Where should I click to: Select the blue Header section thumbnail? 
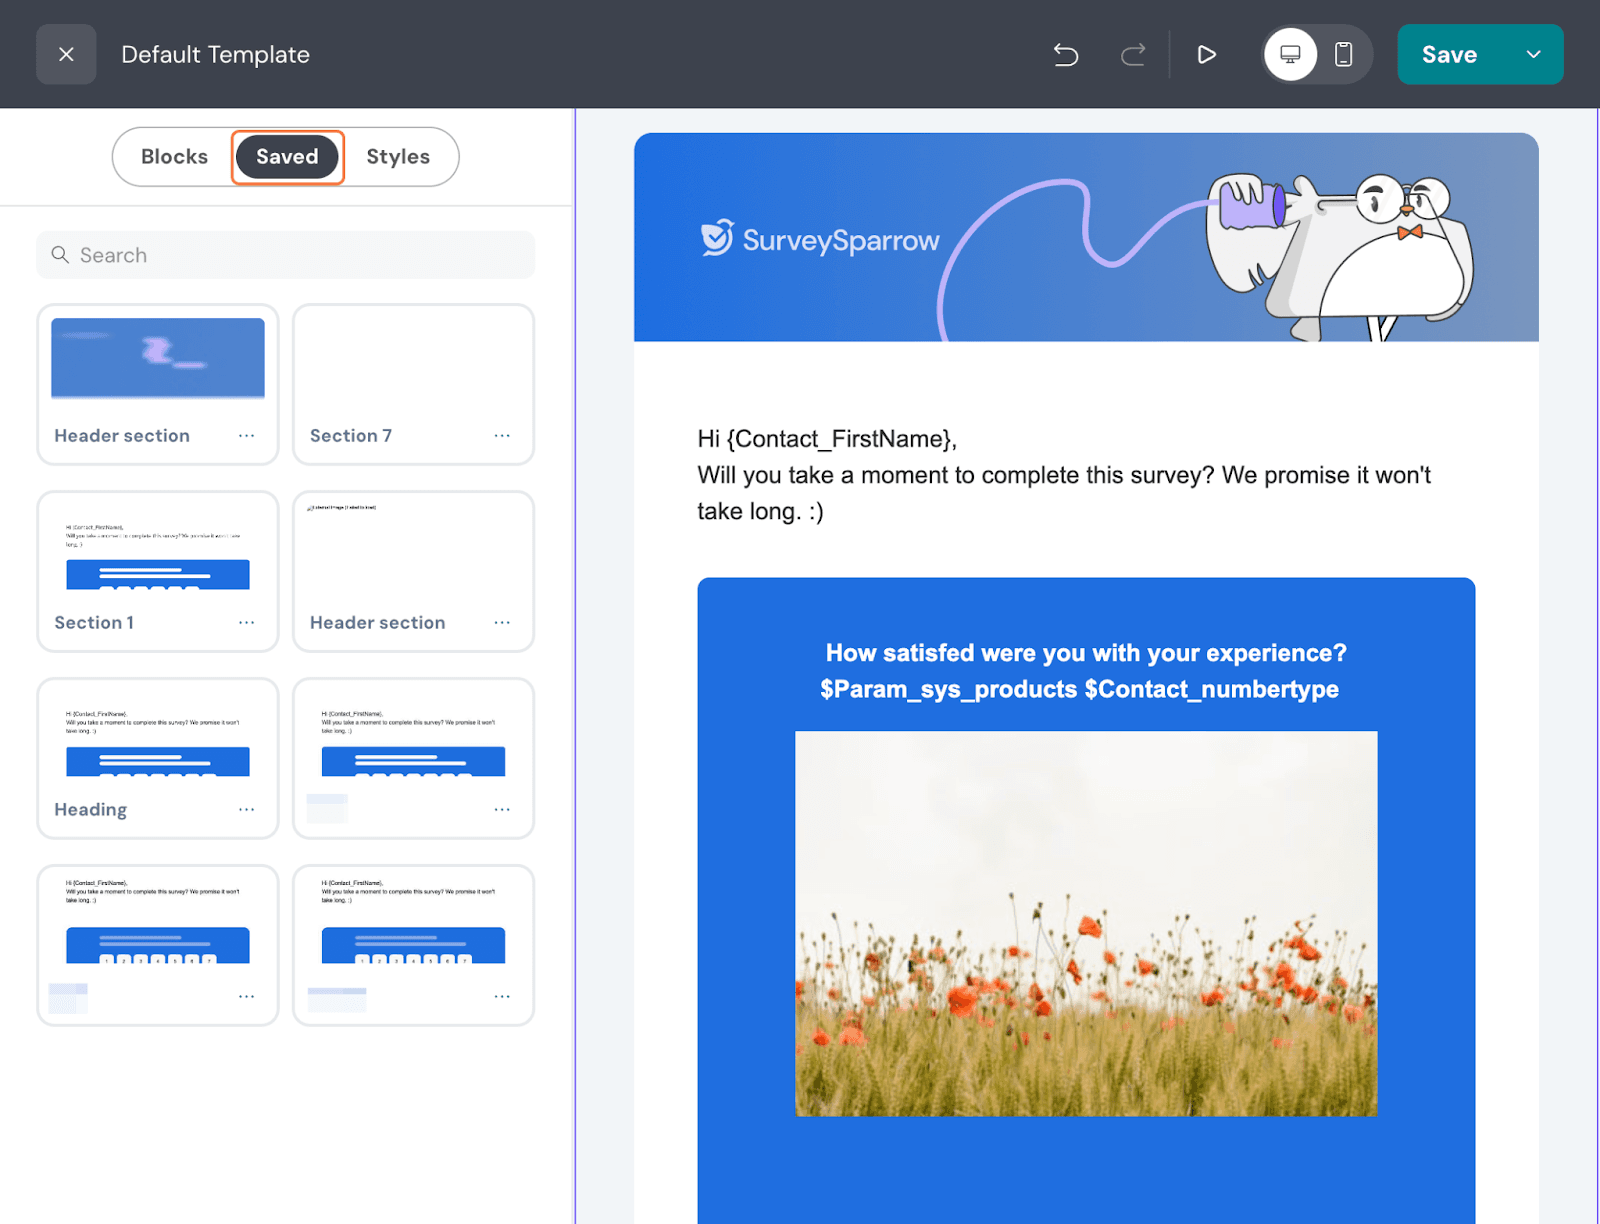pyautogui.click(x=158, y=358)
